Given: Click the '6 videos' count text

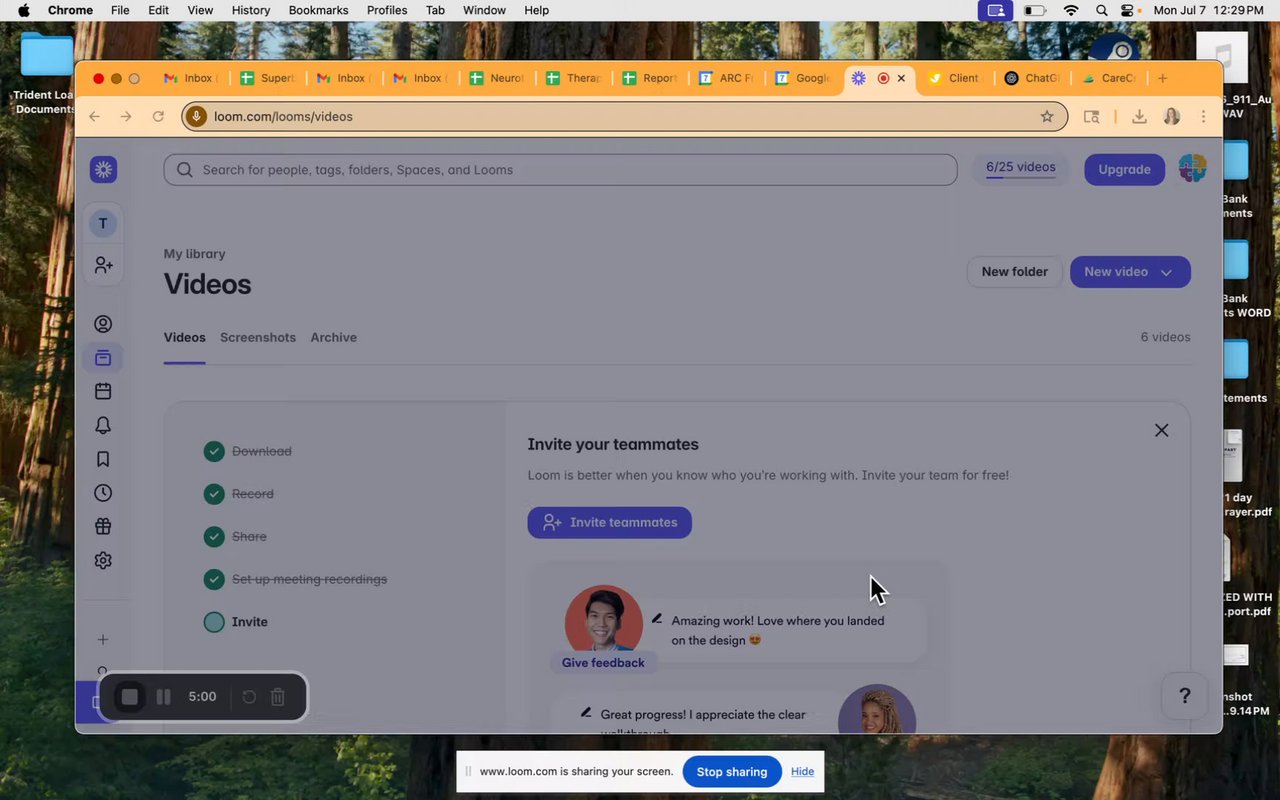Looking at the screenshot, I should 1165,337.
